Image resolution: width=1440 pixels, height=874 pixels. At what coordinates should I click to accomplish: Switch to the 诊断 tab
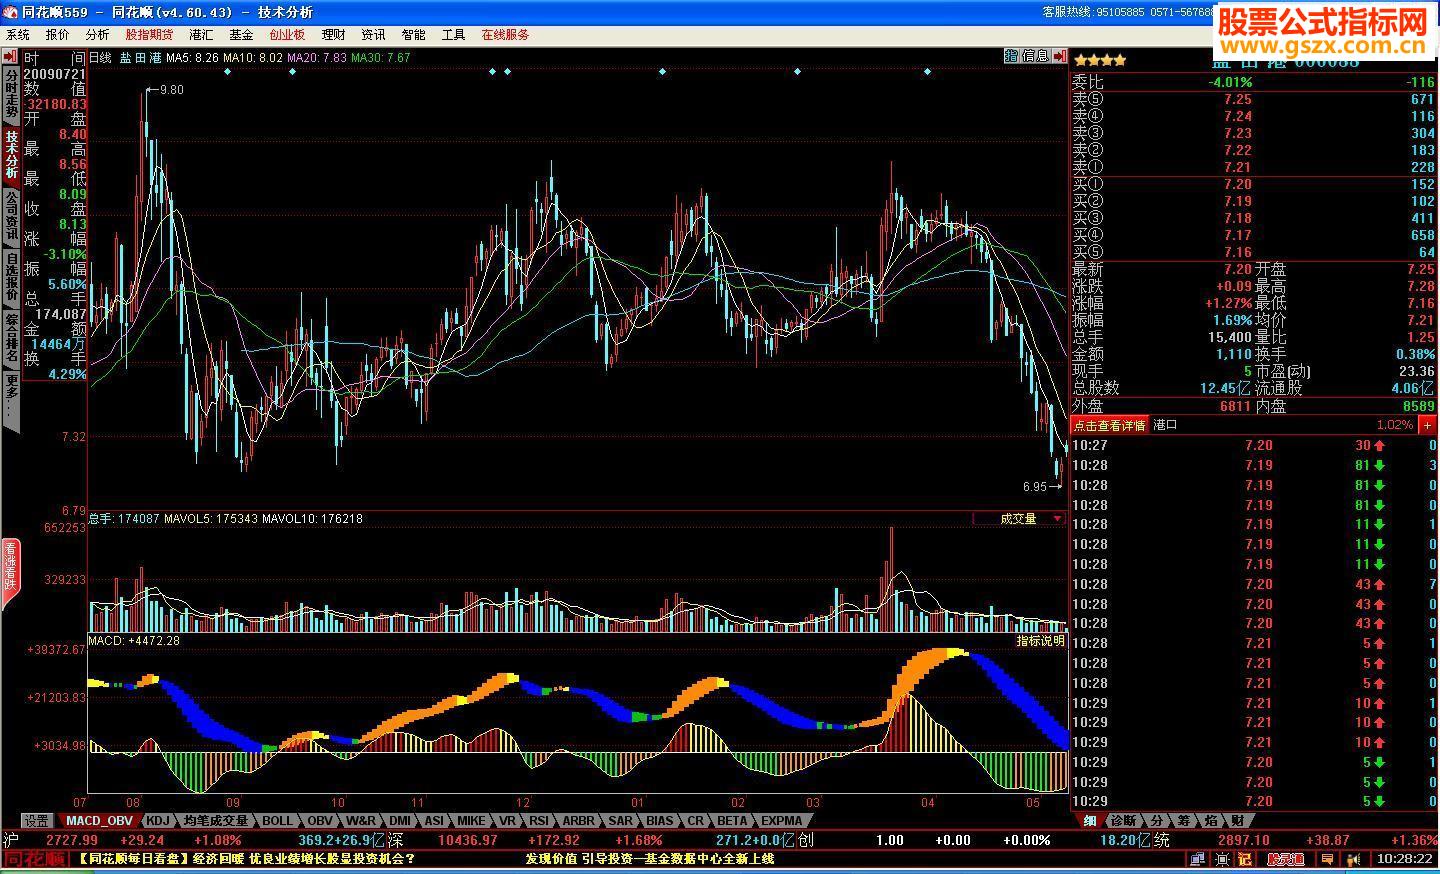click(x=1123, y=821)
